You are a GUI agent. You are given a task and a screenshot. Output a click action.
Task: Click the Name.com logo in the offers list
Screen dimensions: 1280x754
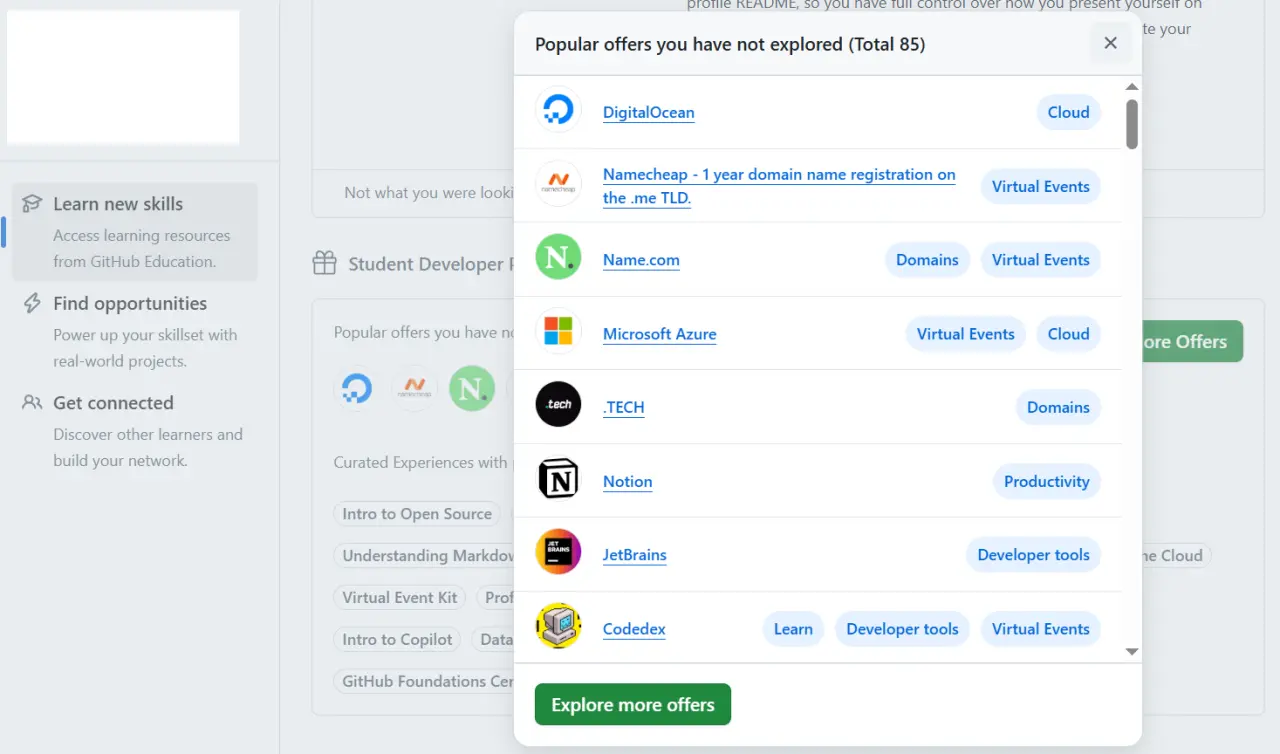click(x=558, y=259)
